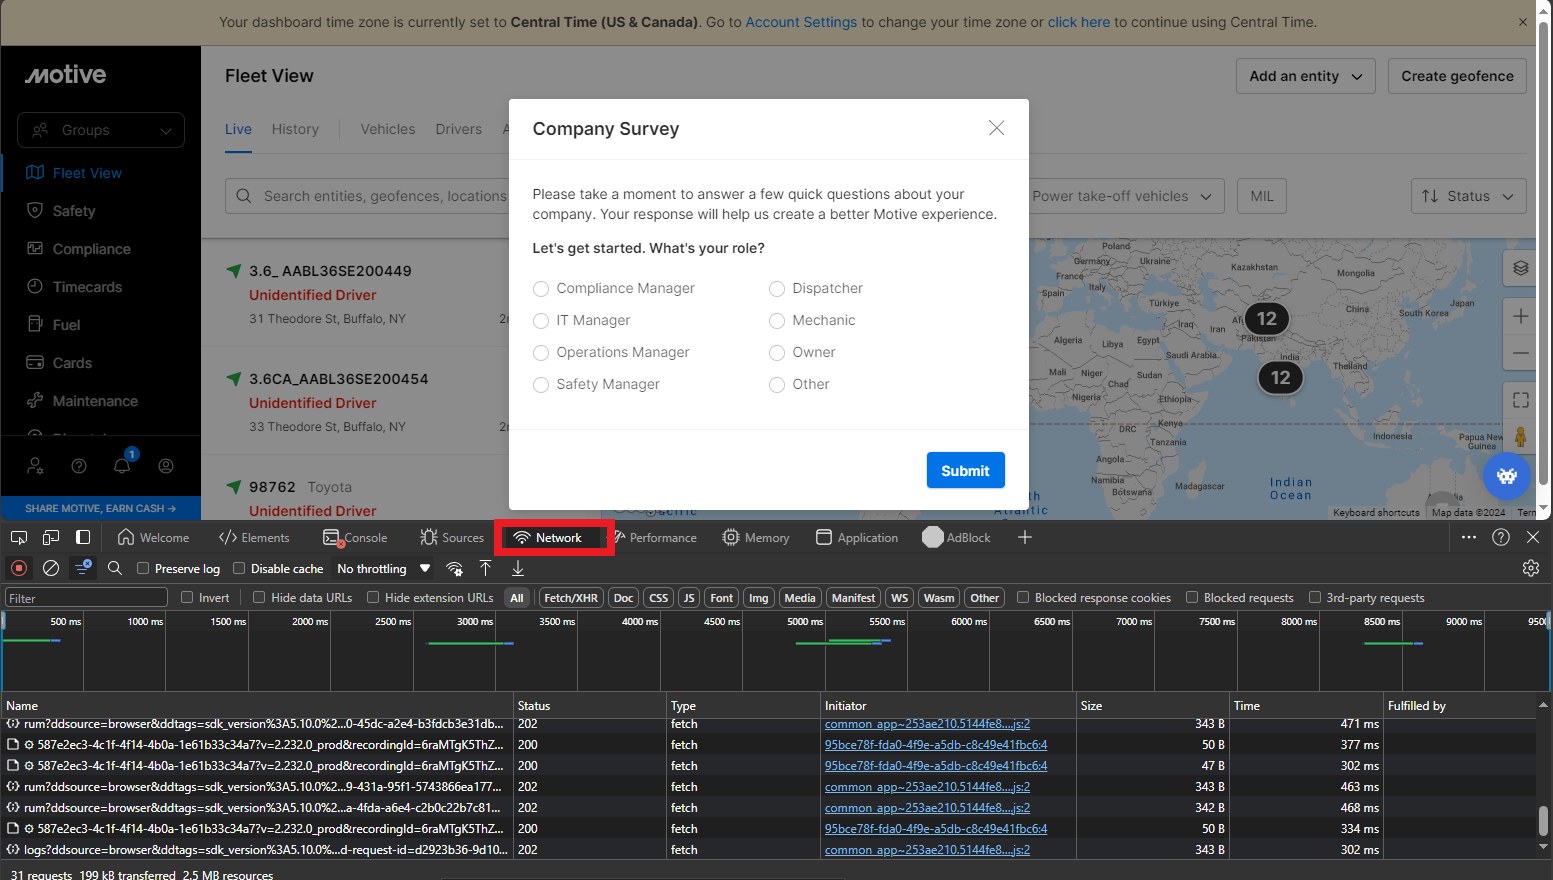Toggle the Invert filter checkbox

(187, 597)
